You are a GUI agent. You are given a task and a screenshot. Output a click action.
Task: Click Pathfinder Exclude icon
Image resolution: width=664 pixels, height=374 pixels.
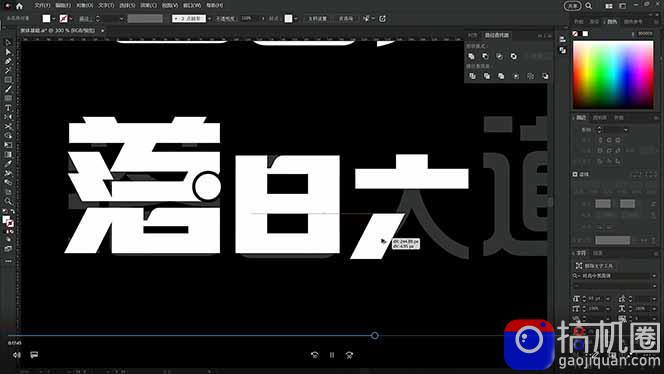click(513, 56)
